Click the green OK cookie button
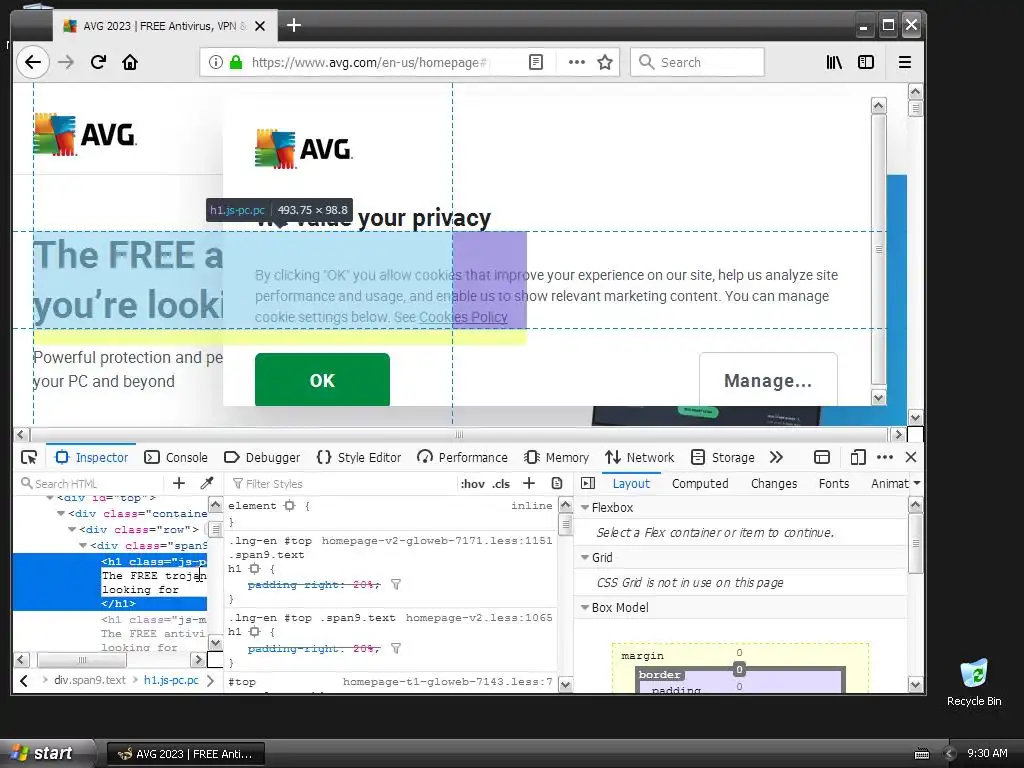This screenshot has height=768, width=1024. pyautogui.click(x=322, y=380)
